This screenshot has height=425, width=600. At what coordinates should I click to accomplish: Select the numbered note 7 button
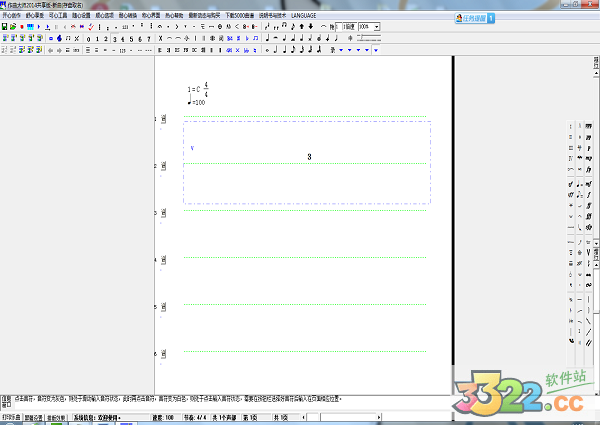(x=149, y=39)
